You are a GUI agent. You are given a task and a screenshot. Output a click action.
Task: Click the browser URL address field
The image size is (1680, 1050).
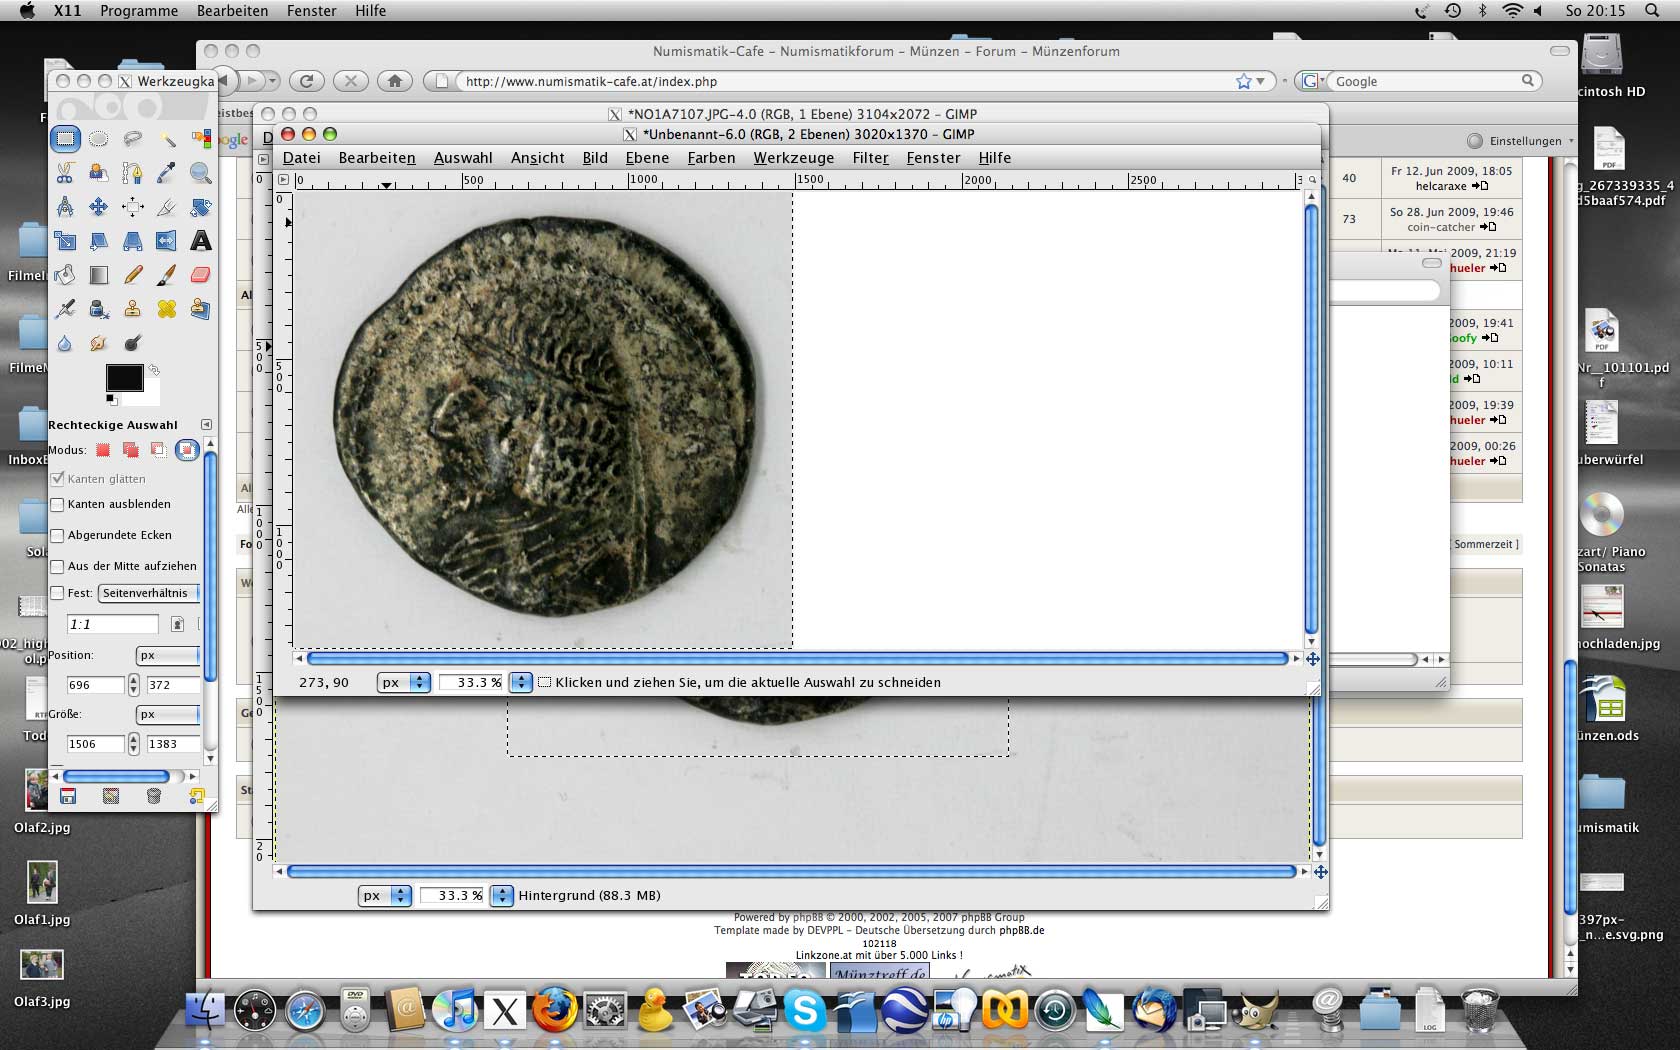tap(840, 82)
